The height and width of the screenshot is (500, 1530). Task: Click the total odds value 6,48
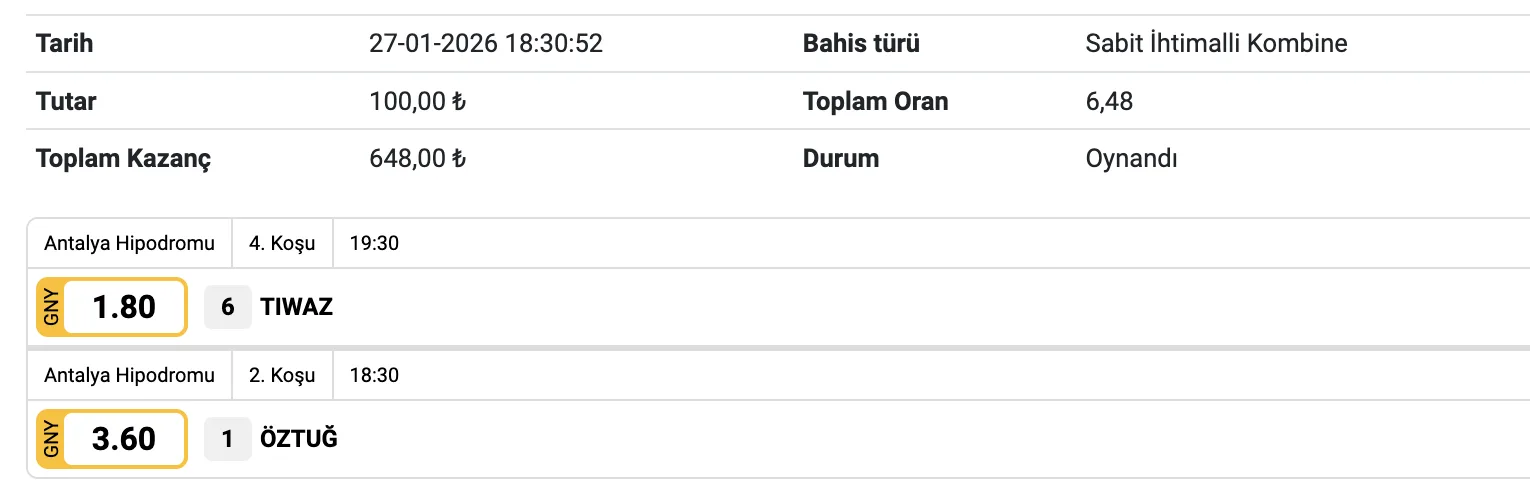pos(1109,101)
